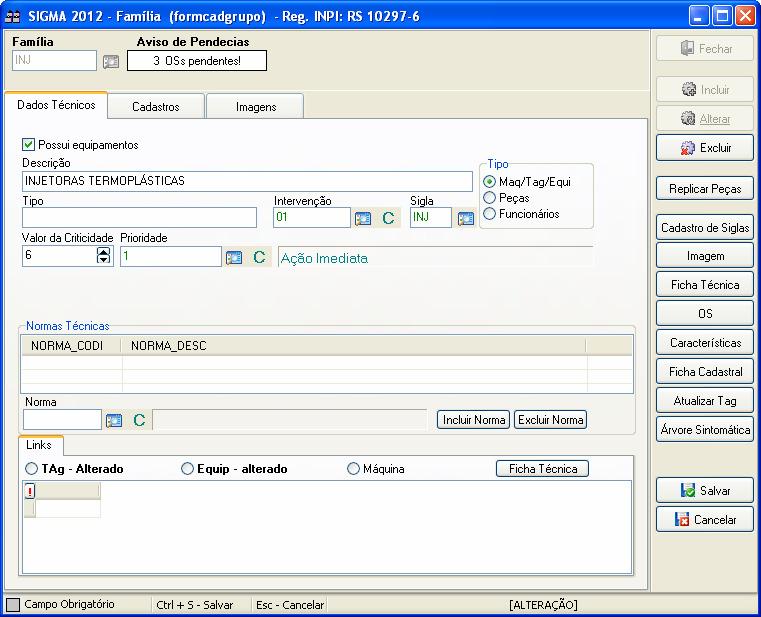Click into the Sigla field showing INJ
Viewport: 761px width, 617px height.
[x=431, y=217]
